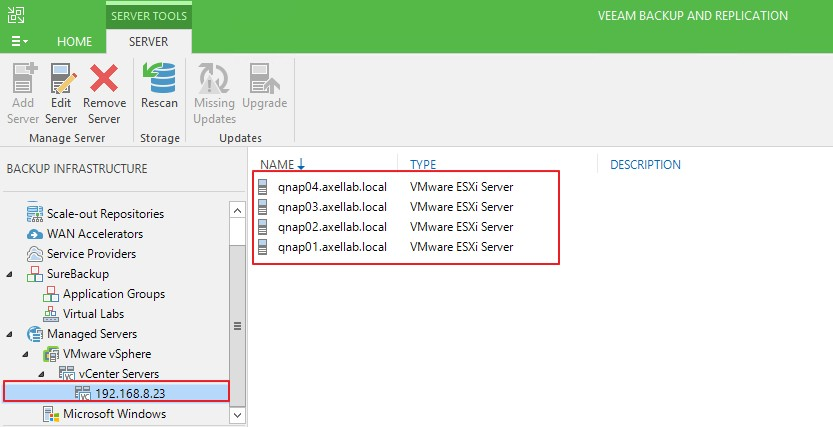Click the tree panel scroll down arrow
This screenshot has height=427, width=833.
click(x=237, y=413)
